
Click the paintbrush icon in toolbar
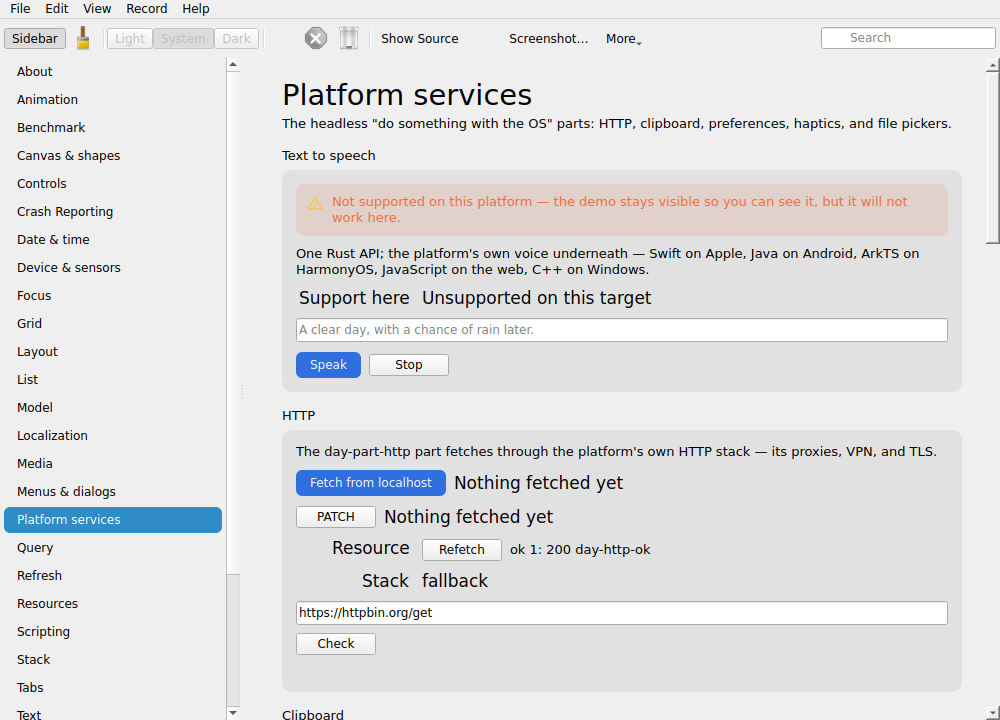(x=83, y=38)
